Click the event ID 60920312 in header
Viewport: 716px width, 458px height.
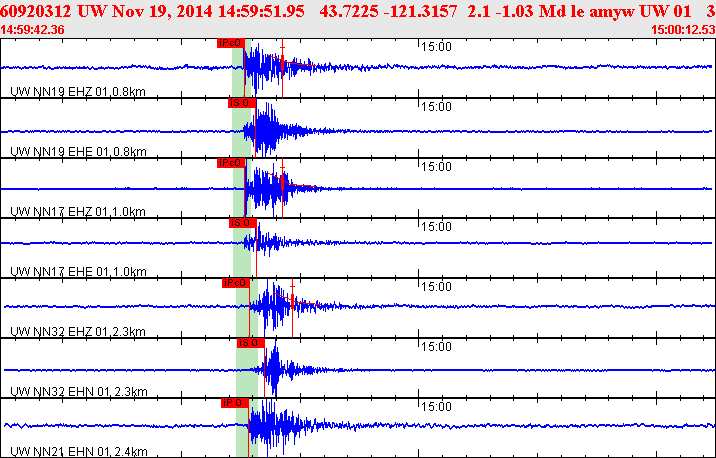tap(36, 11)
